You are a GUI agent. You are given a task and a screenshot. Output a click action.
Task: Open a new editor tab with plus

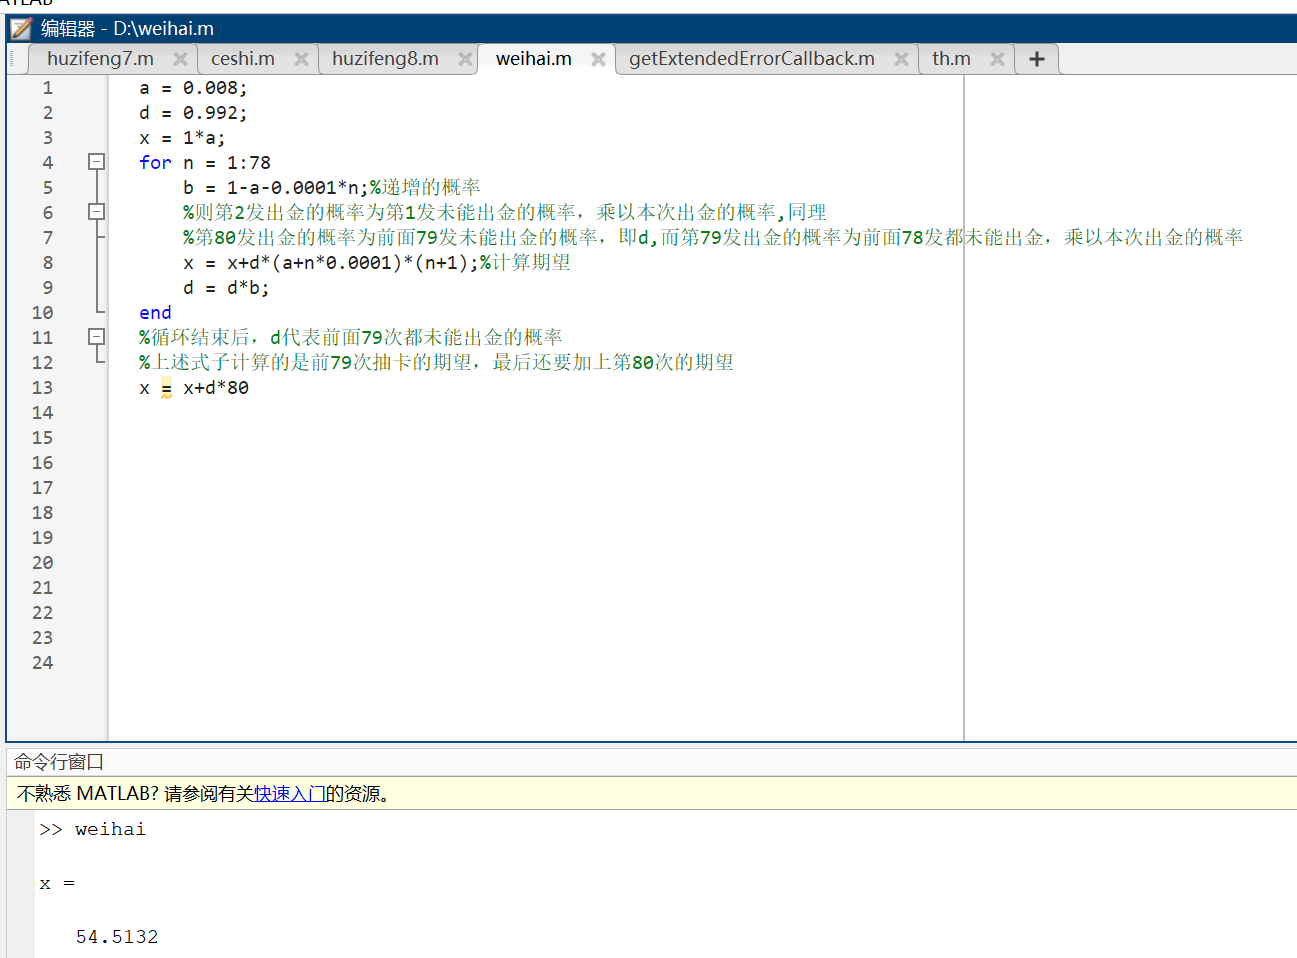(x=1037, y=59)
